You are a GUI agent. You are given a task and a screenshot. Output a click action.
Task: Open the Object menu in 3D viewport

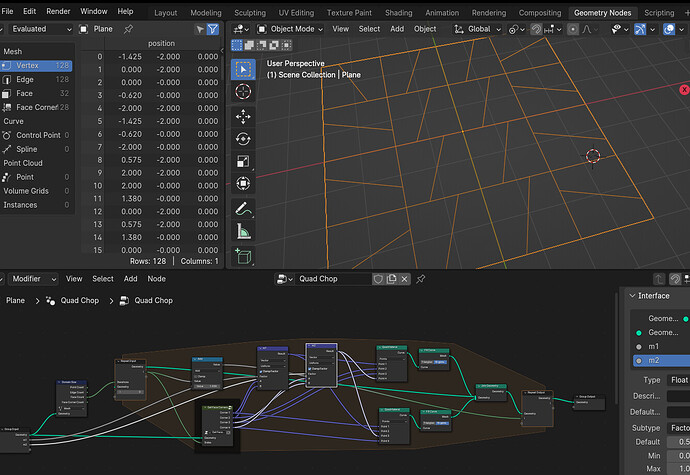425,29
